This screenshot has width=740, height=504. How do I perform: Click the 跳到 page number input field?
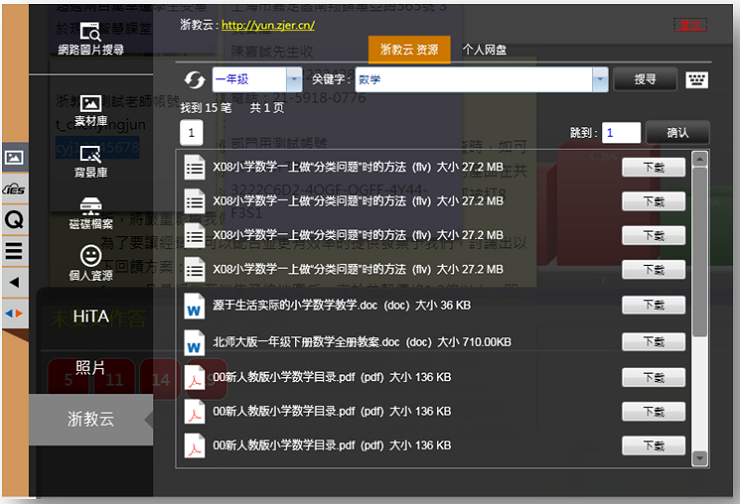[622, 133]
